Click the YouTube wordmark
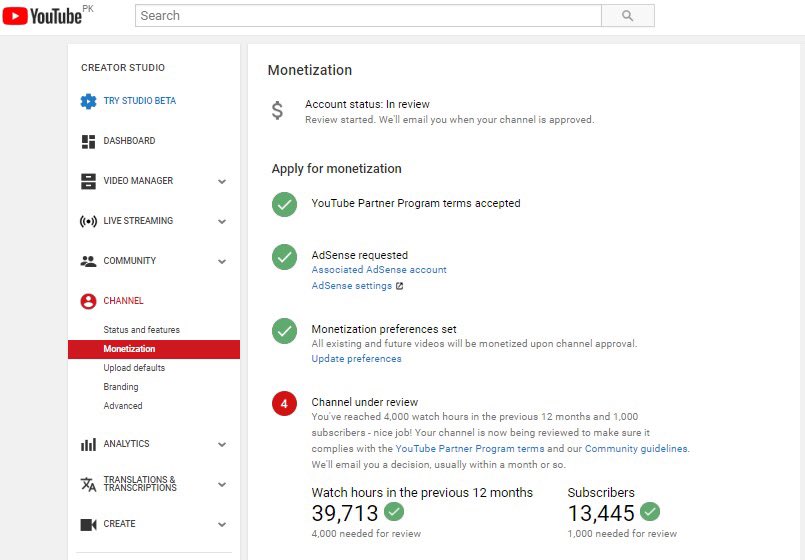 (55, 16)
